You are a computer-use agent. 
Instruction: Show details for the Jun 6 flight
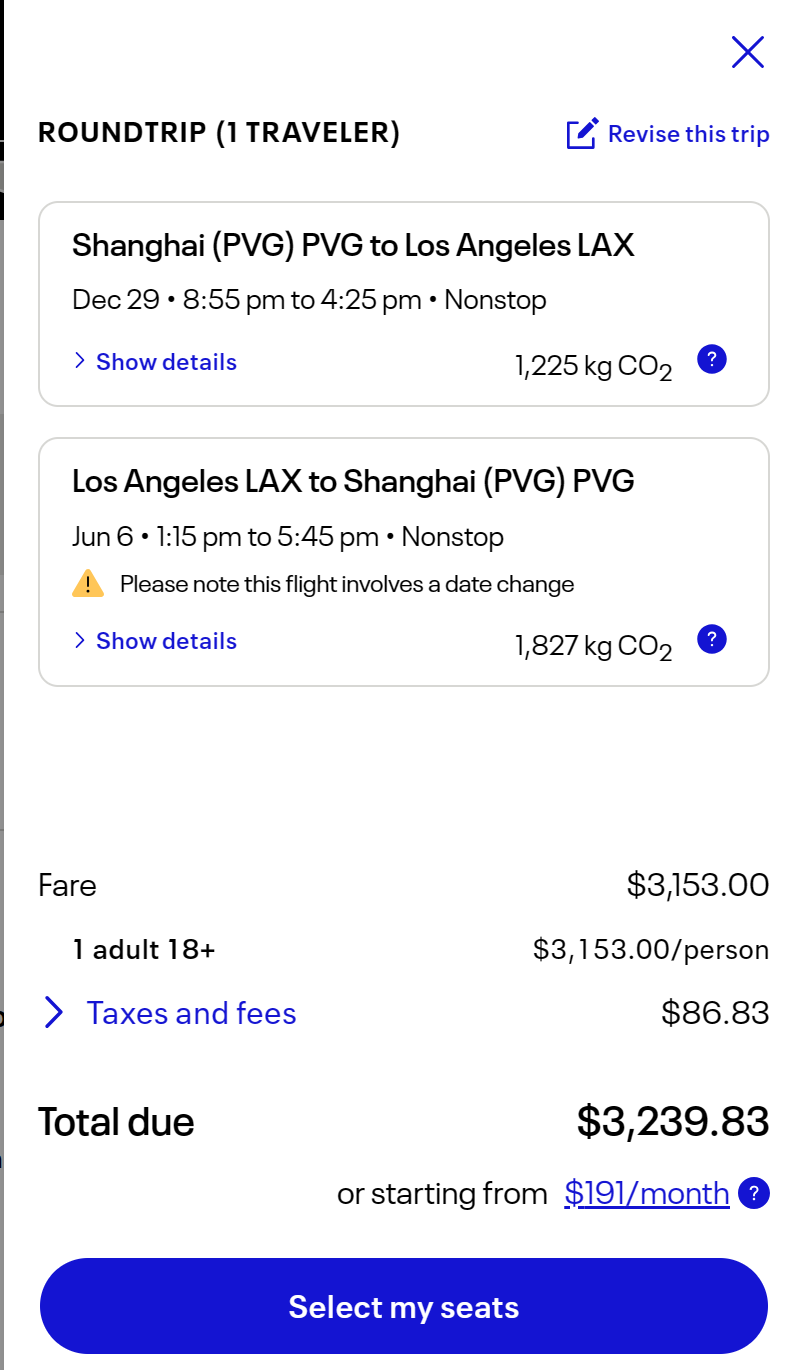pos(166,641)
